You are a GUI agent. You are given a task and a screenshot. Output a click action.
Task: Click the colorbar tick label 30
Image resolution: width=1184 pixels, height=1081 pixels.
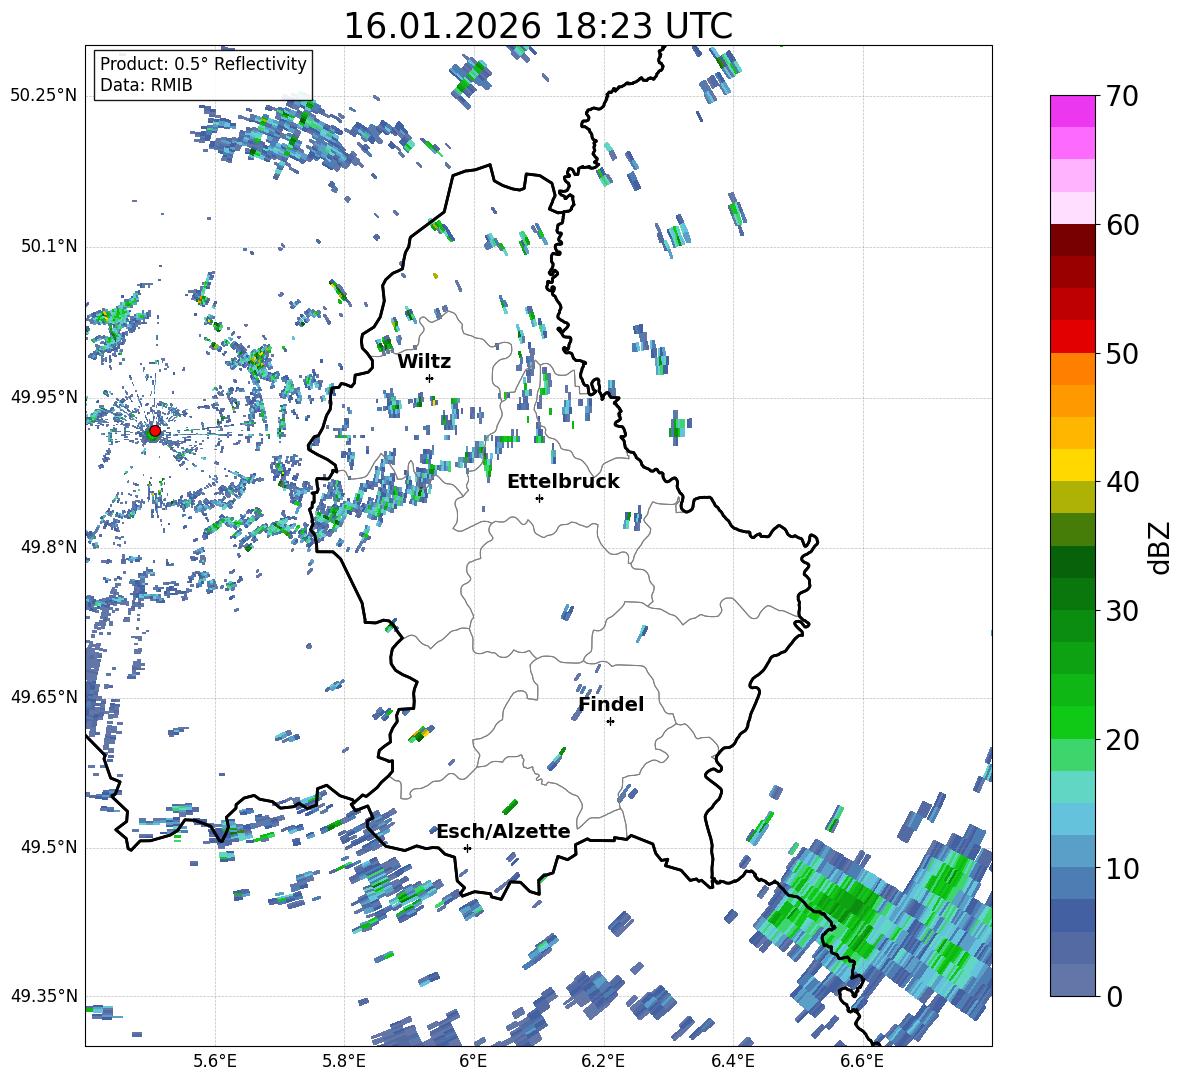(1122, 611)
